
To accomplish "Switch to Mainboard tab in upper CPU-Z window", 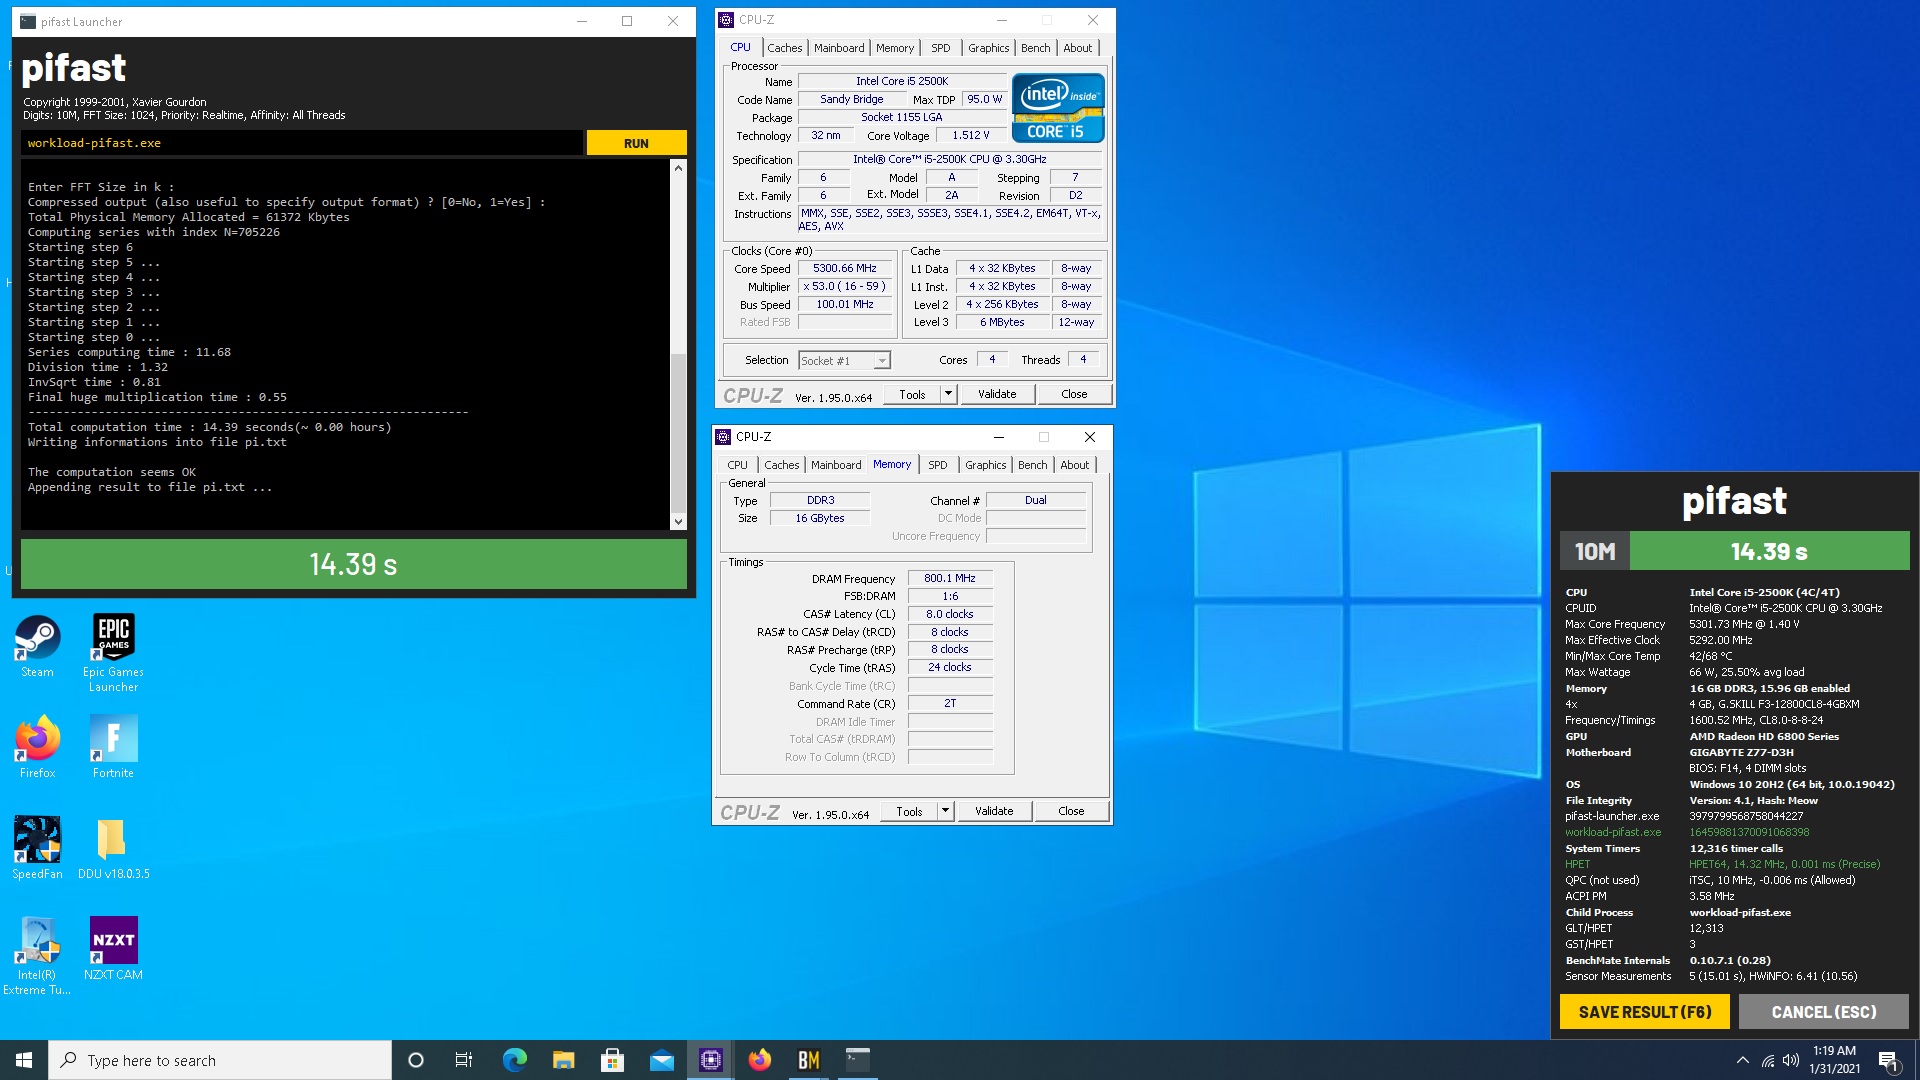I will click(839, 48).
